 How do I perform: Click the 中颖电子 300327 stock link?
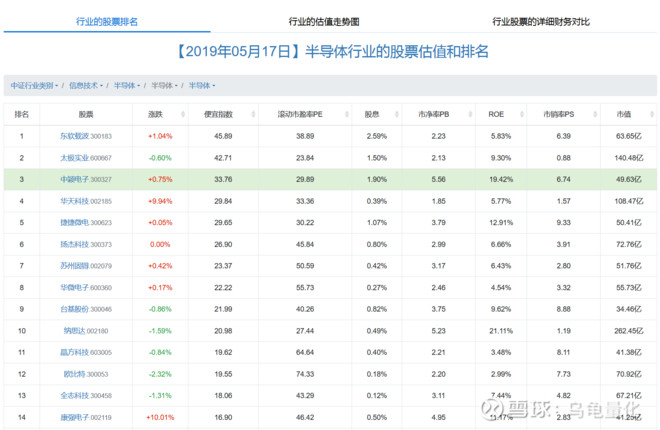86,179
